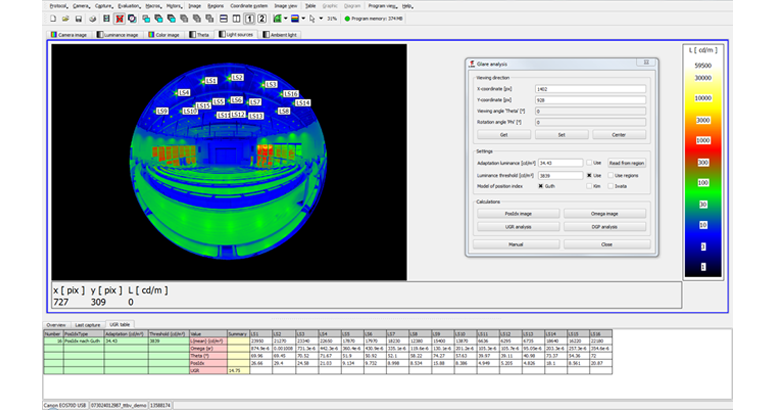This screenshot has width=775, height=410.
Task: Open the Evaluation menu
Action: point(128,6)
